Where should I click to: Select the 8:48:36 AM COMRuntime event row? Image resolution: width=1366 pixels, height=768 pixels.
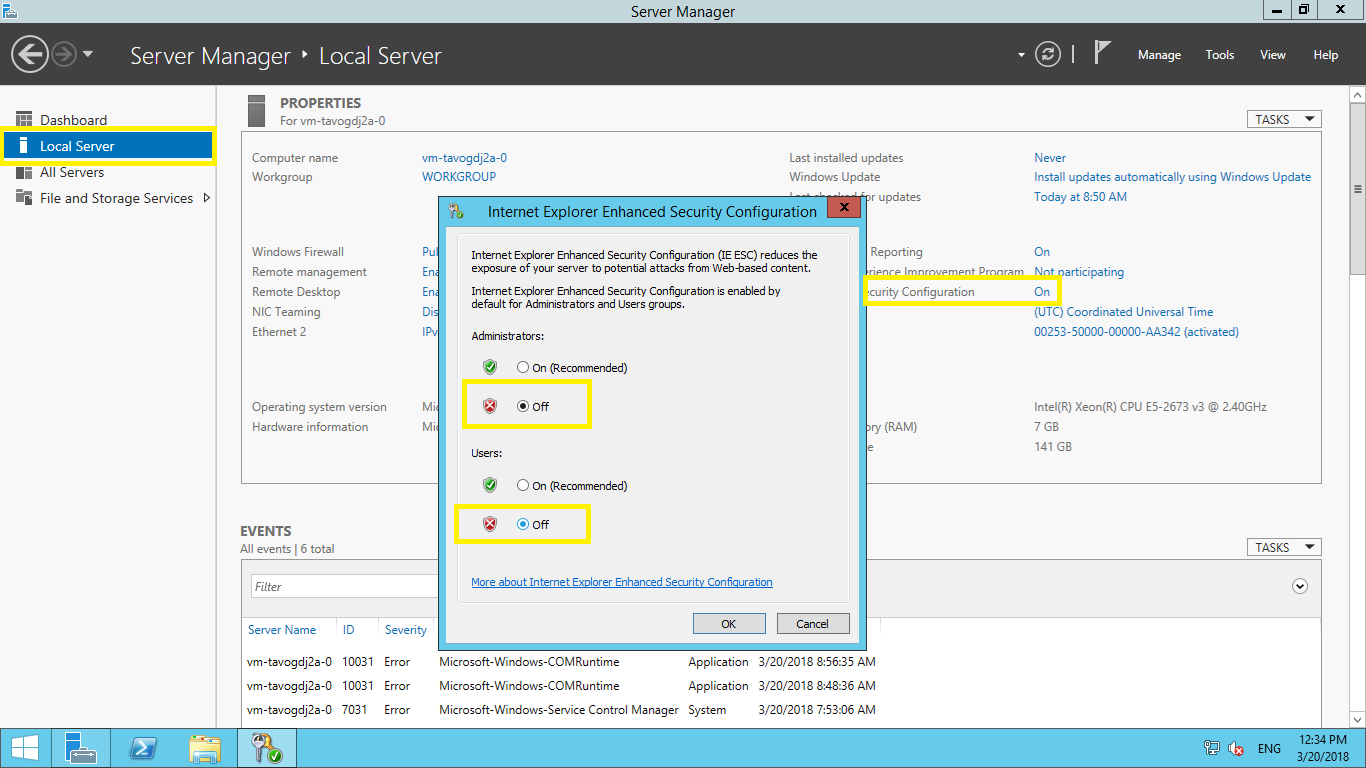781,686
